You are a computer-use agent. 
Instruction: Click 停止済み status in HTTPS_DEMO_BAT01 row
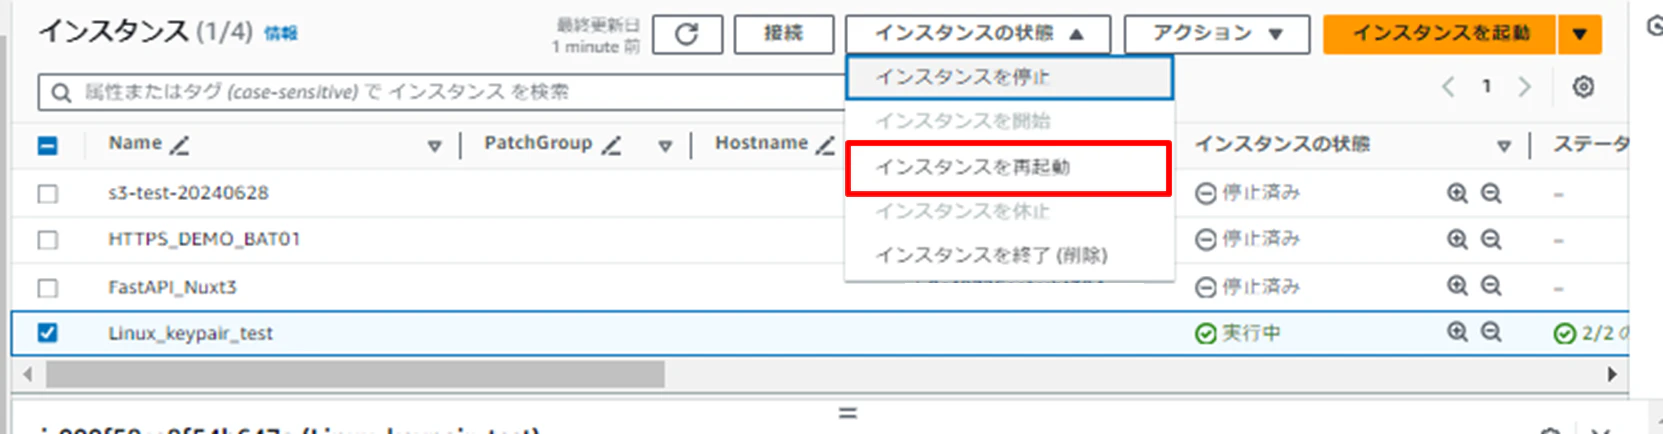click(x=1261, y=239)
